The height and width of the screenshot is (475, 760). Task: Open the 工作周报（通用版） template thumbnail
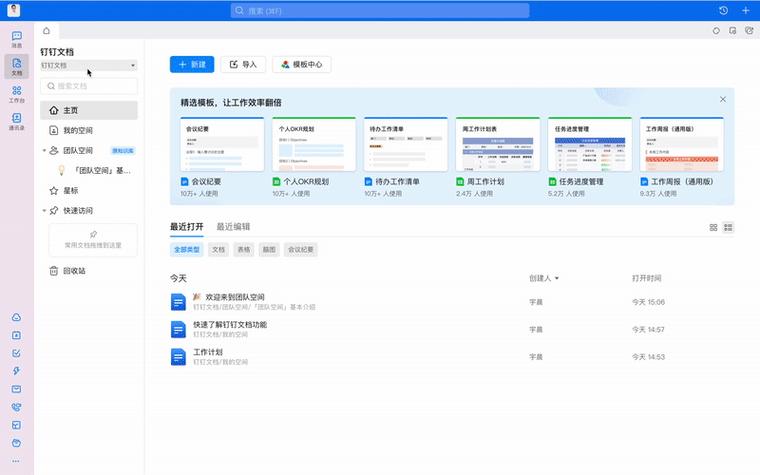(681, 144)
